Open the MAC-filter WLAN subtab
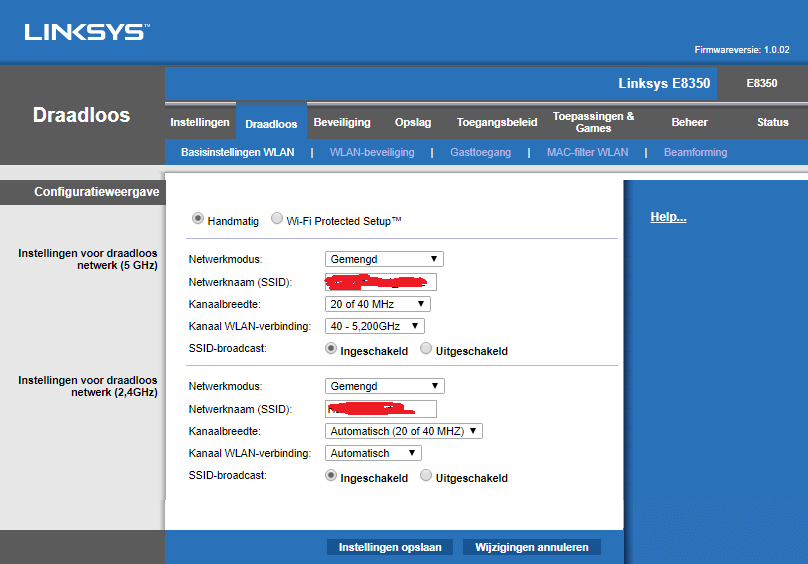 (587, 152)
